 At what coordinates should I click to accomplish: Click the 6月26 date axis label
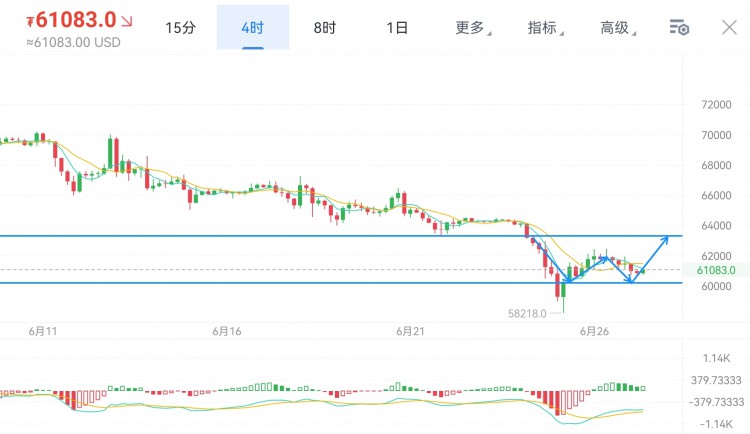click(x=594, y=331)
